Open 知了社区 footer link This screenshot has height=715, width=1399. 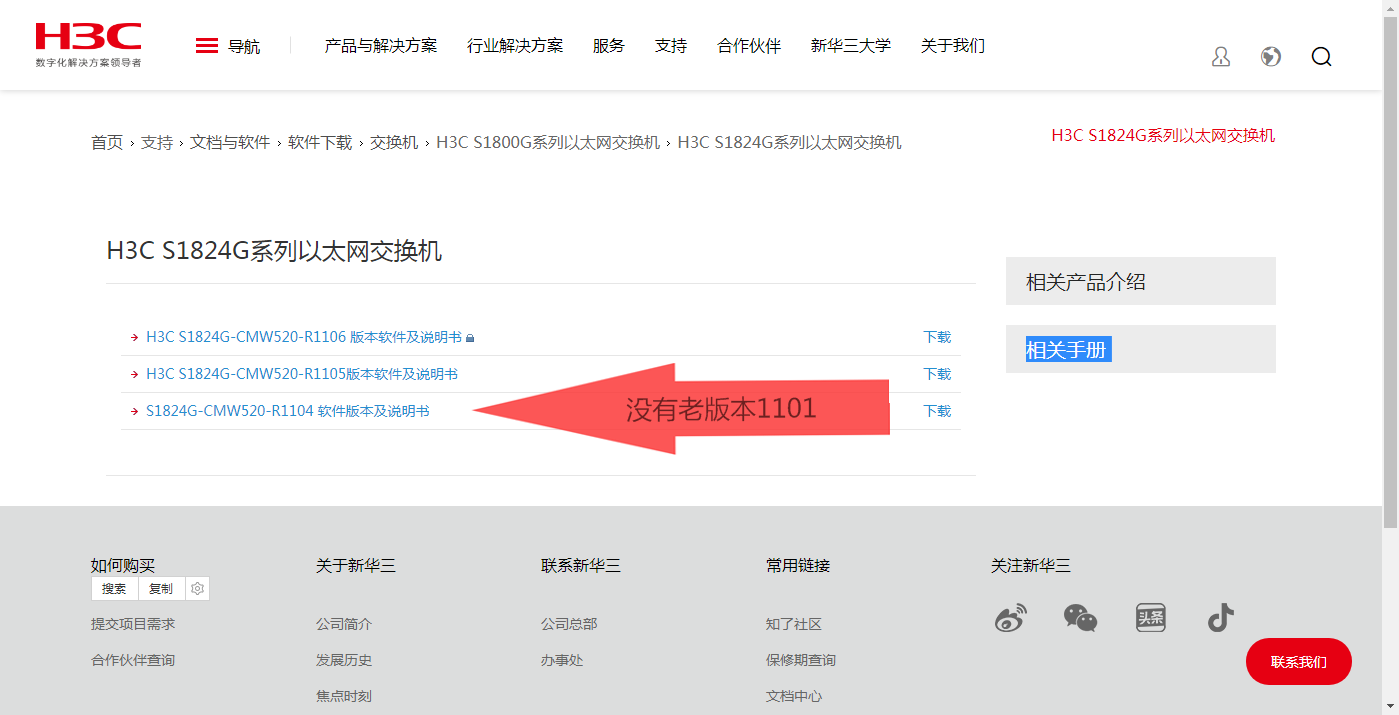[794, 624]
